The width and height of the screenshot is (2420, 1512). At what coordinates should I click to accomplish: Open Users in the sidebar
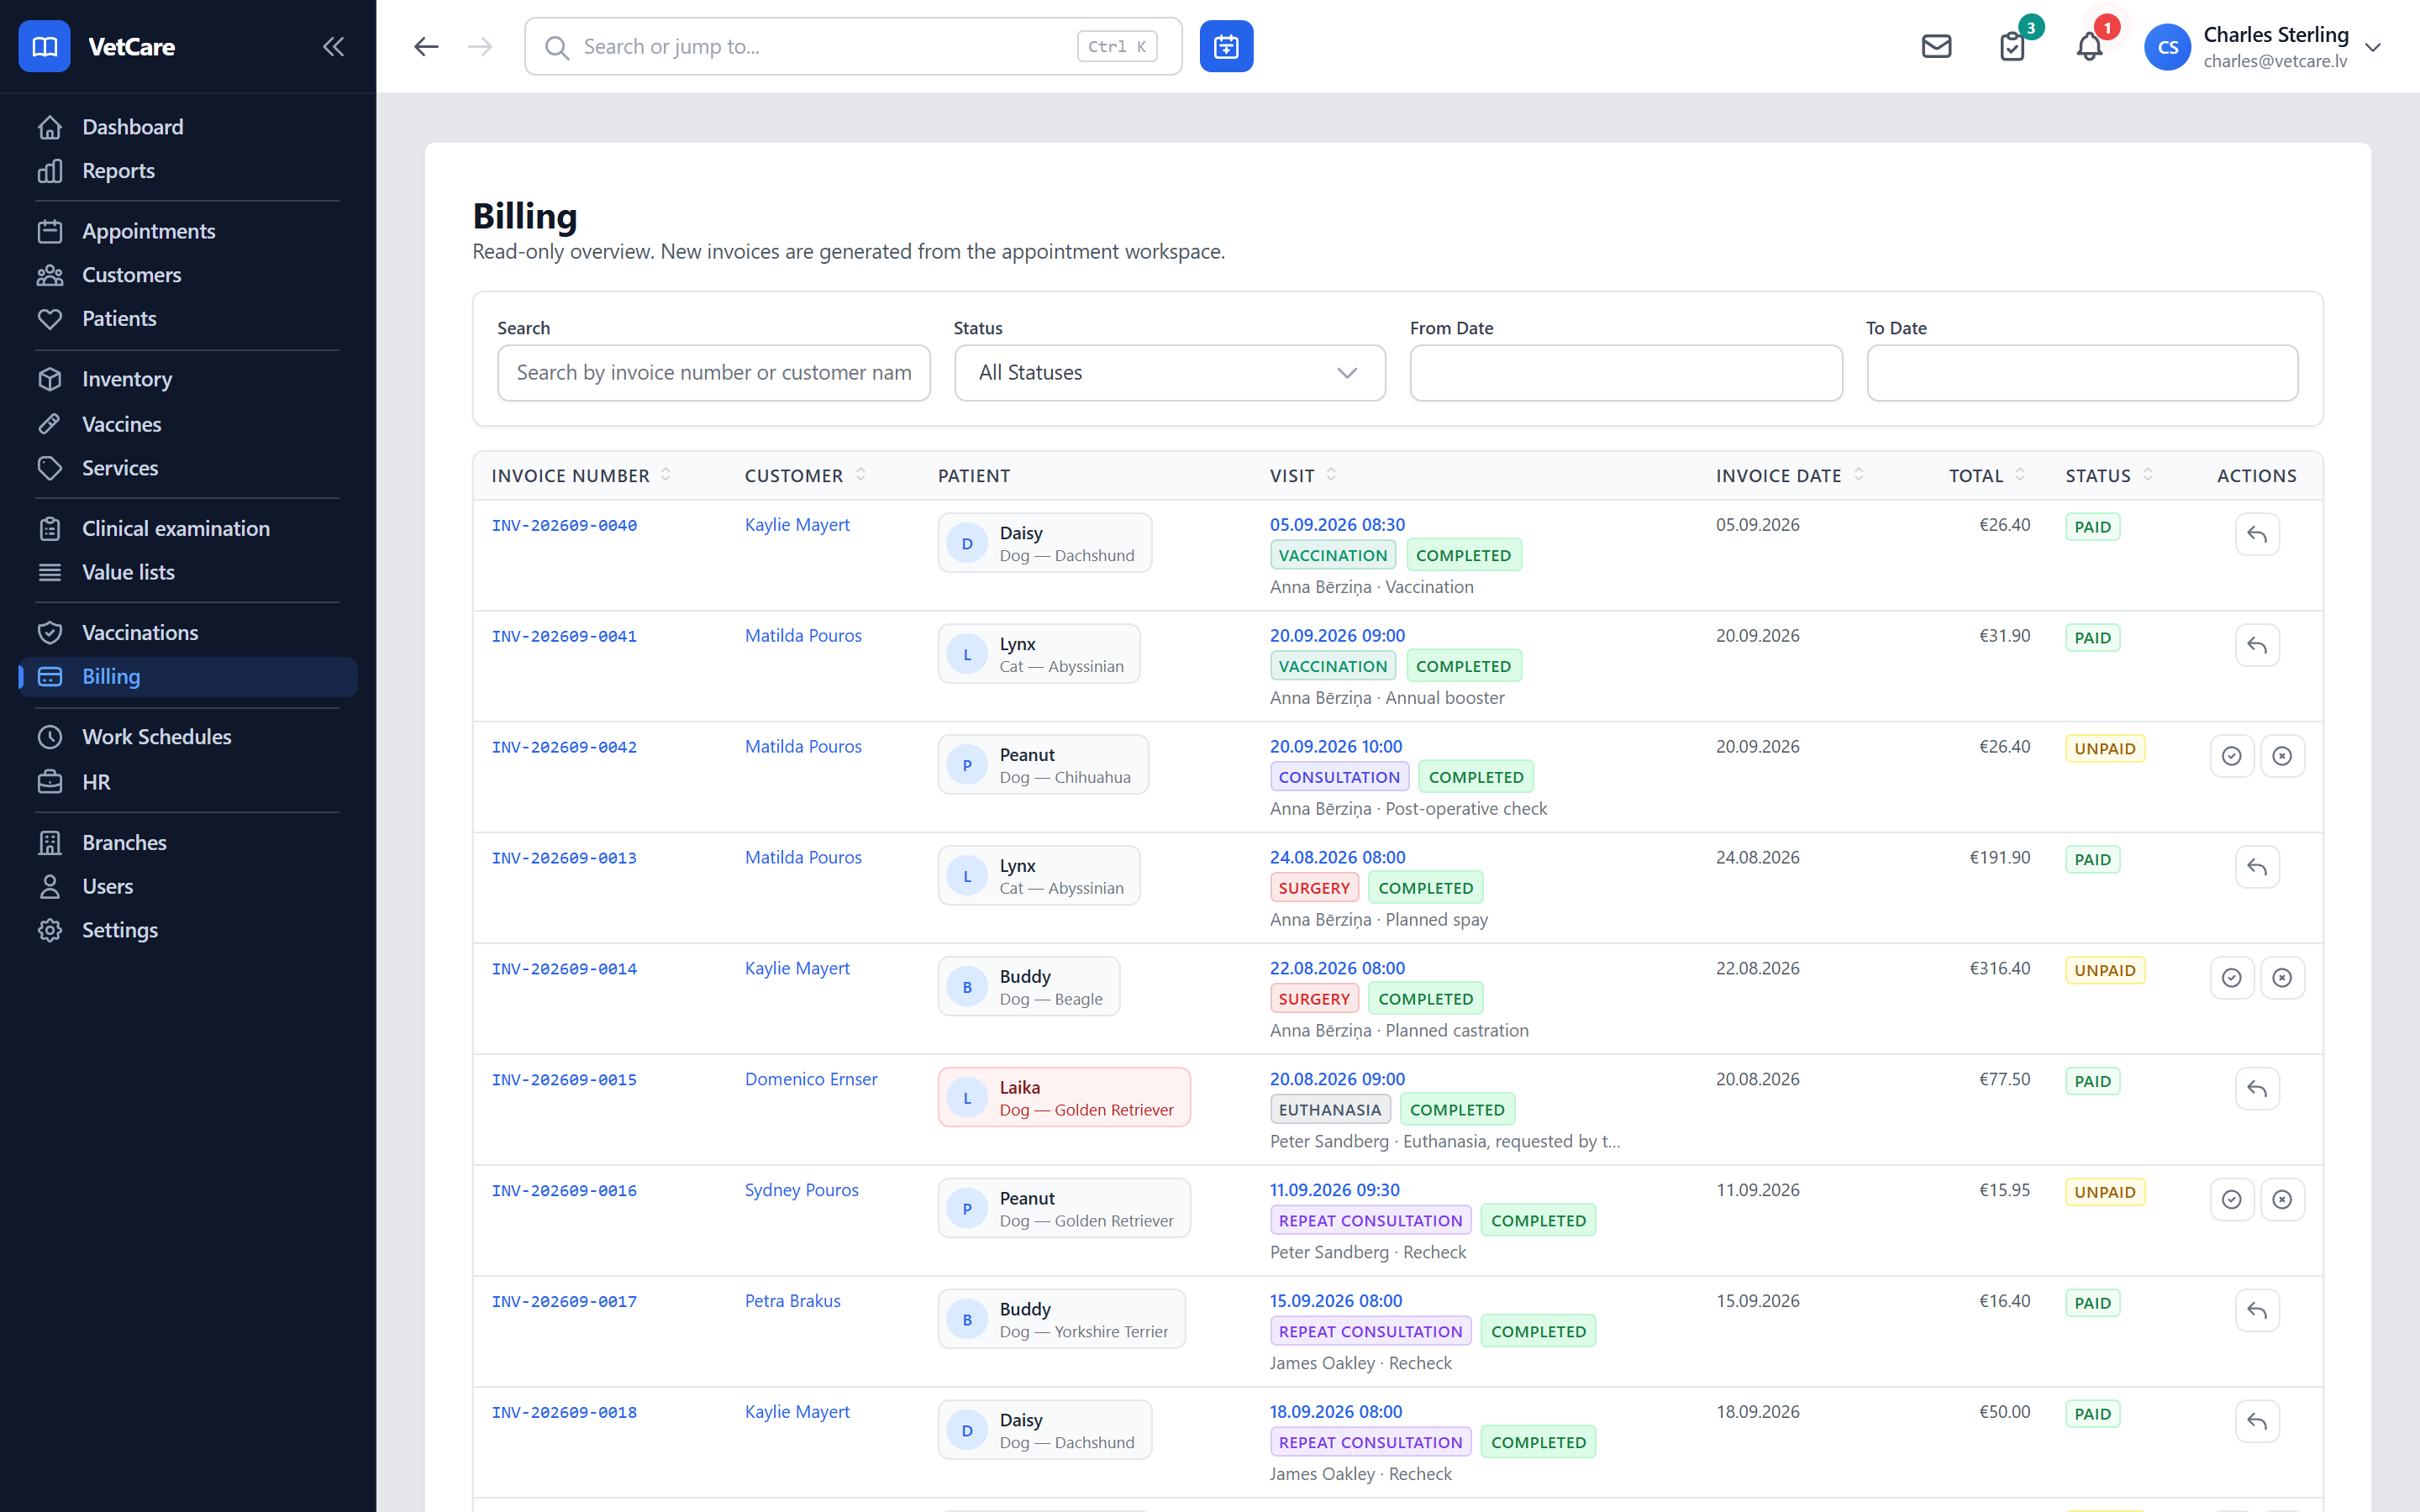click(188, 886)
